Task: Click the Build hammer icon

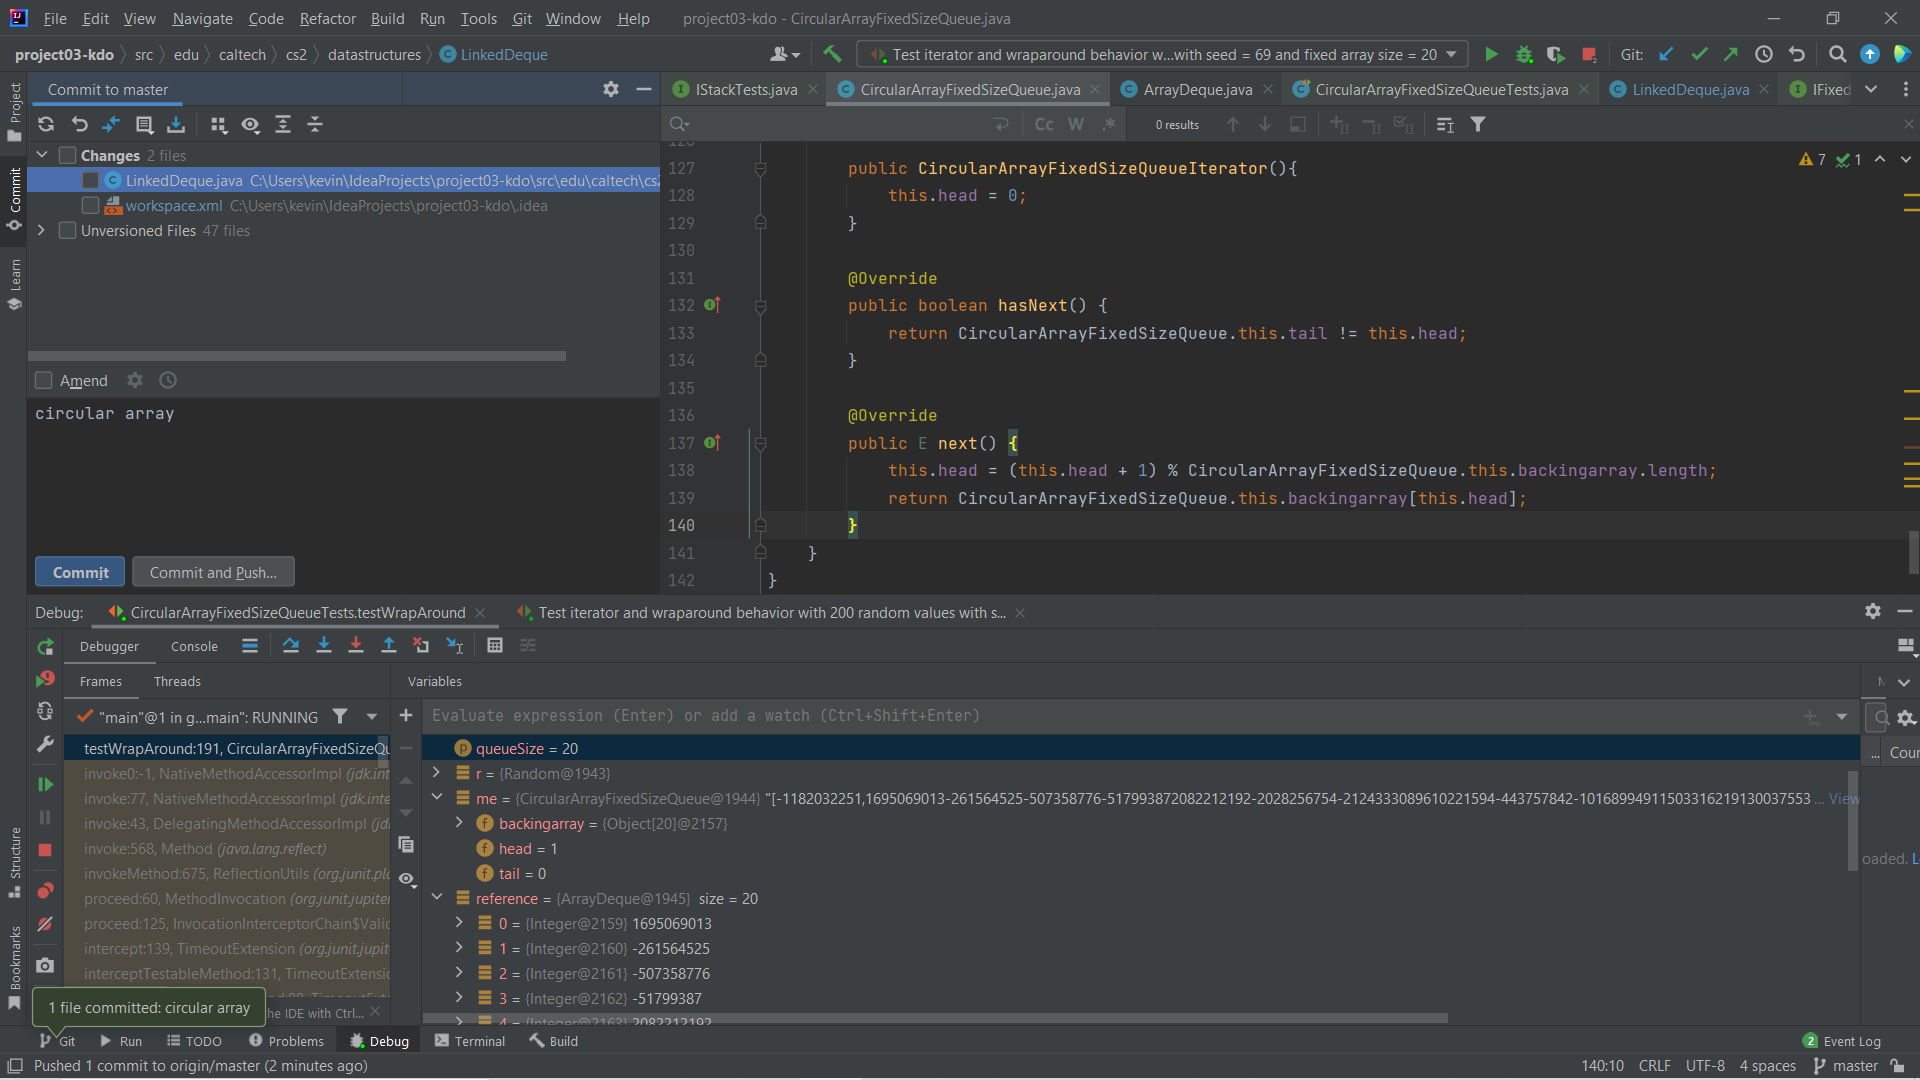Action: click(x=832, y=54)
